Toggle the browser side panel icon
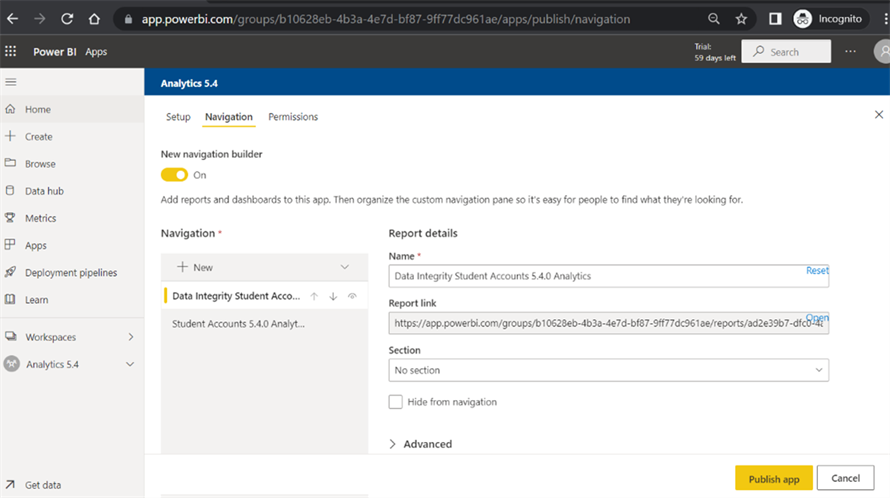 [775, 19]
